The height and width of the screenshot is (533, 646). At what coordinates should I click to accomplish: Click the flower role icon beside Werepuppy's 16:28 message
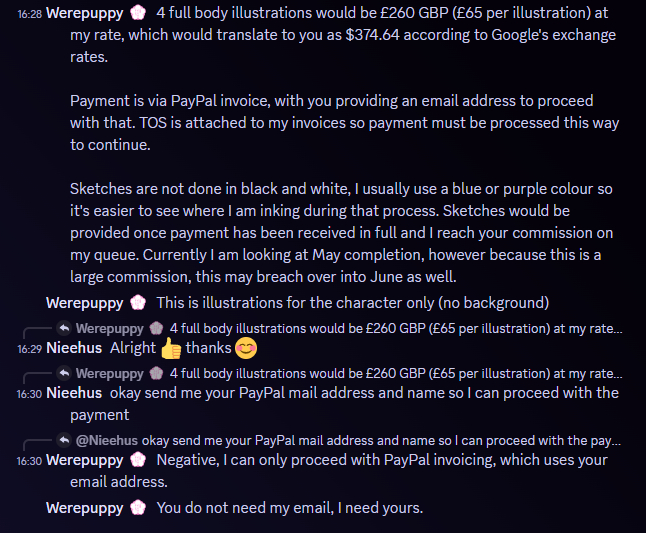click(x=139, y=11)
